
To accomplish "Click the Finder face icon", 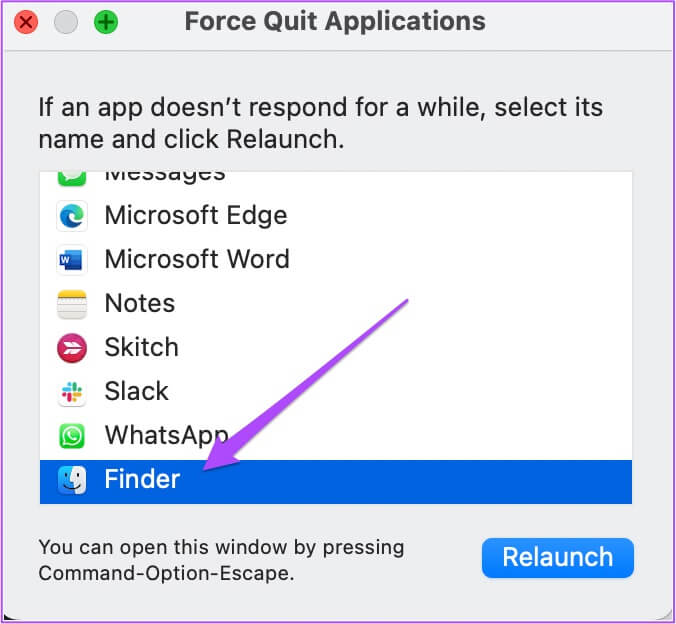I will click(x=73, y=480).
